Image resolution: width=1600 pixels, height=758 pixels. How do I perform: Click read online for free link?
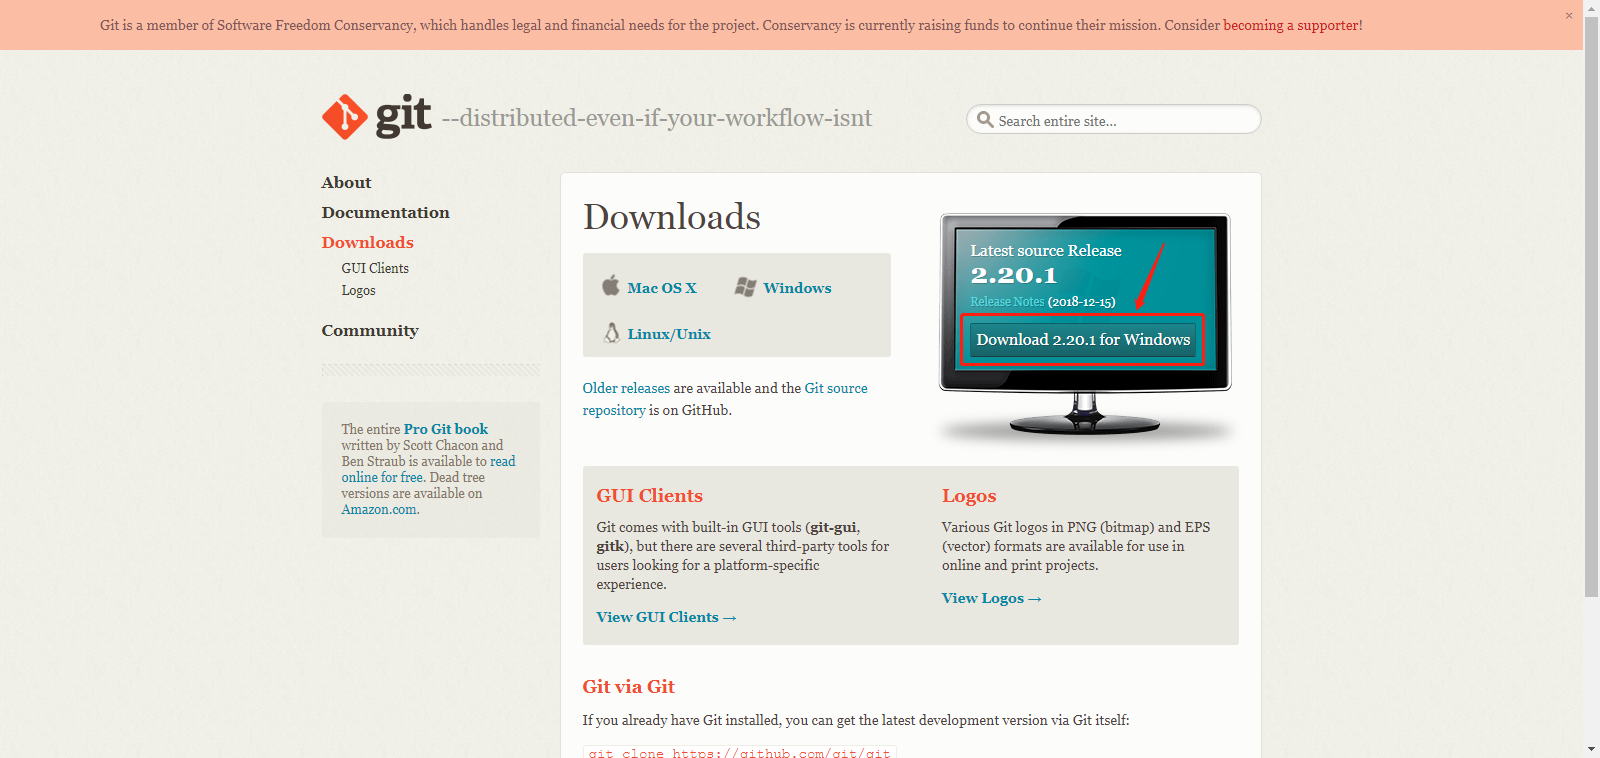[502, 461]
